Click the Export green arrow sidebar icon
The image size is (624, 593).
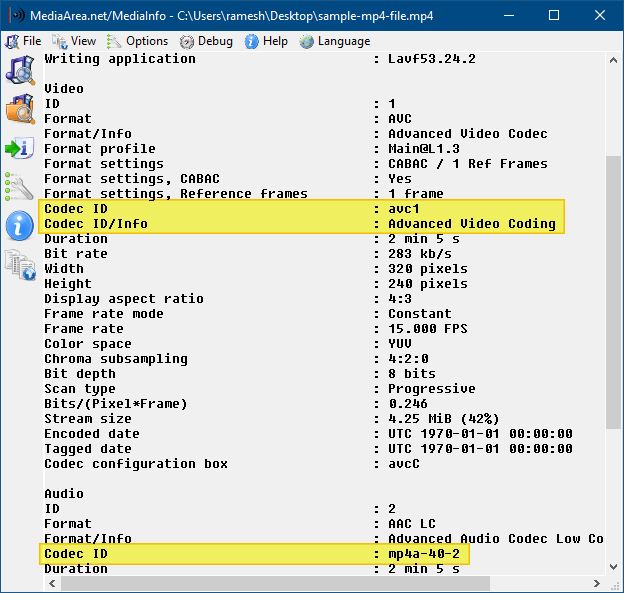click(19, 148)
